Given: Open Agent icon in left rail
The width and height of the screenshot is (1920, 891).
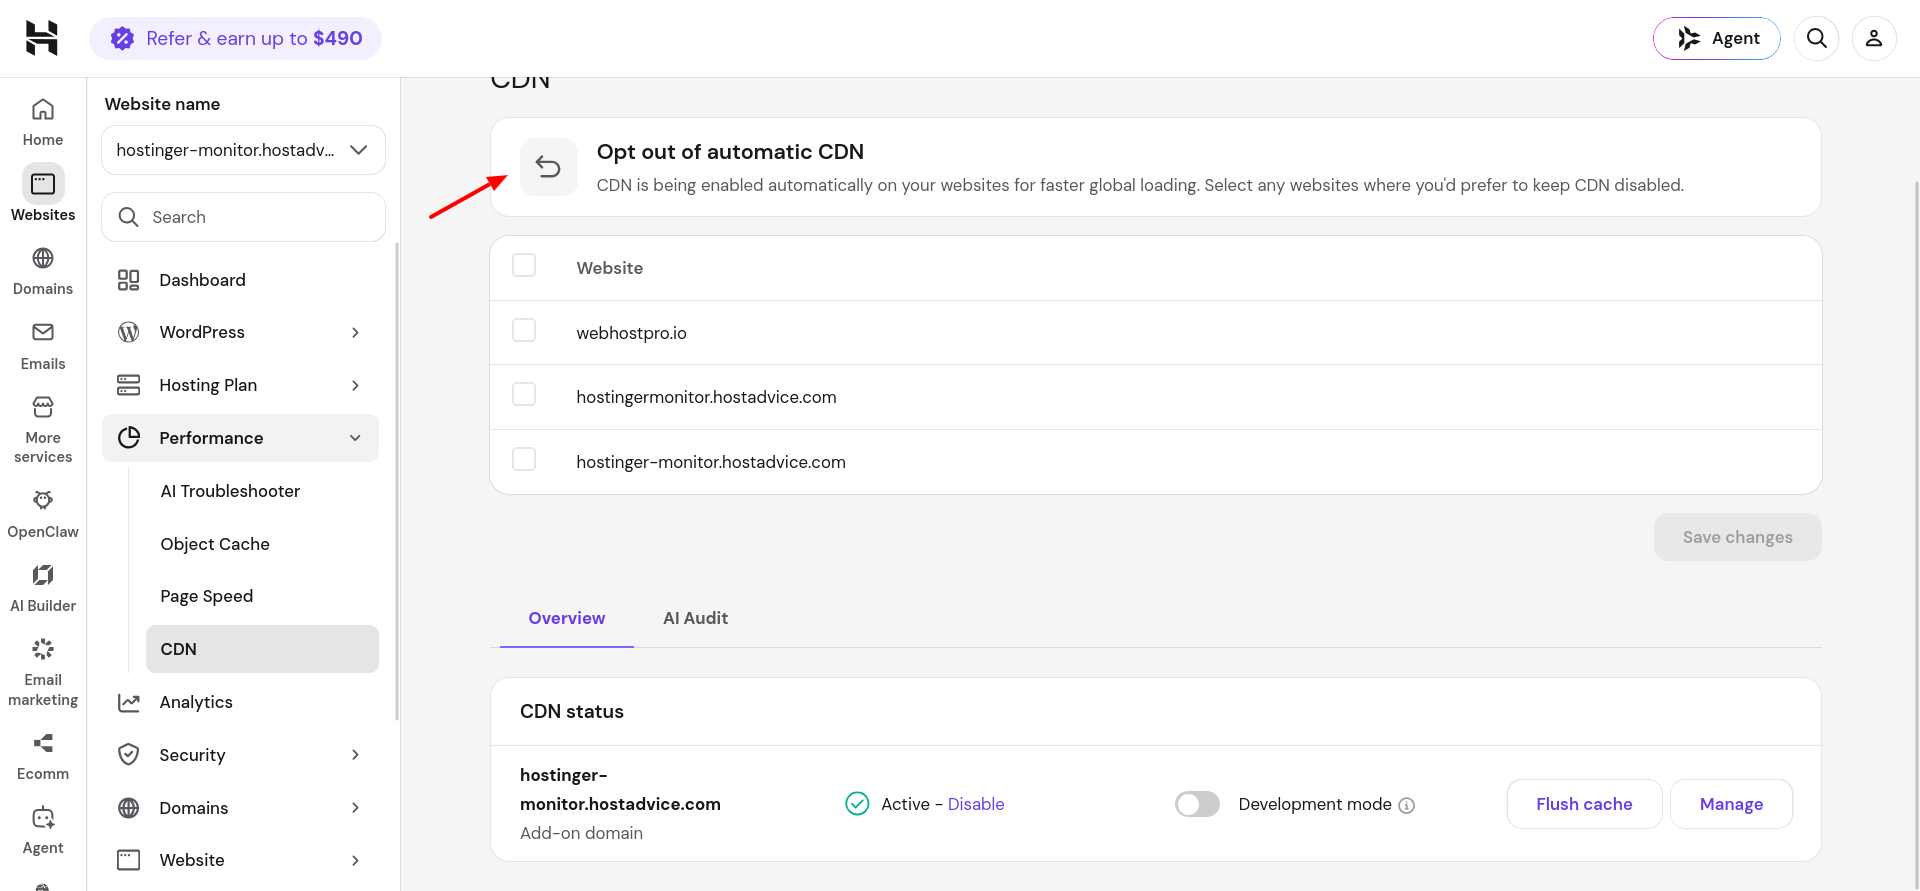Looking at the screenshot, I should pos(43,817).
